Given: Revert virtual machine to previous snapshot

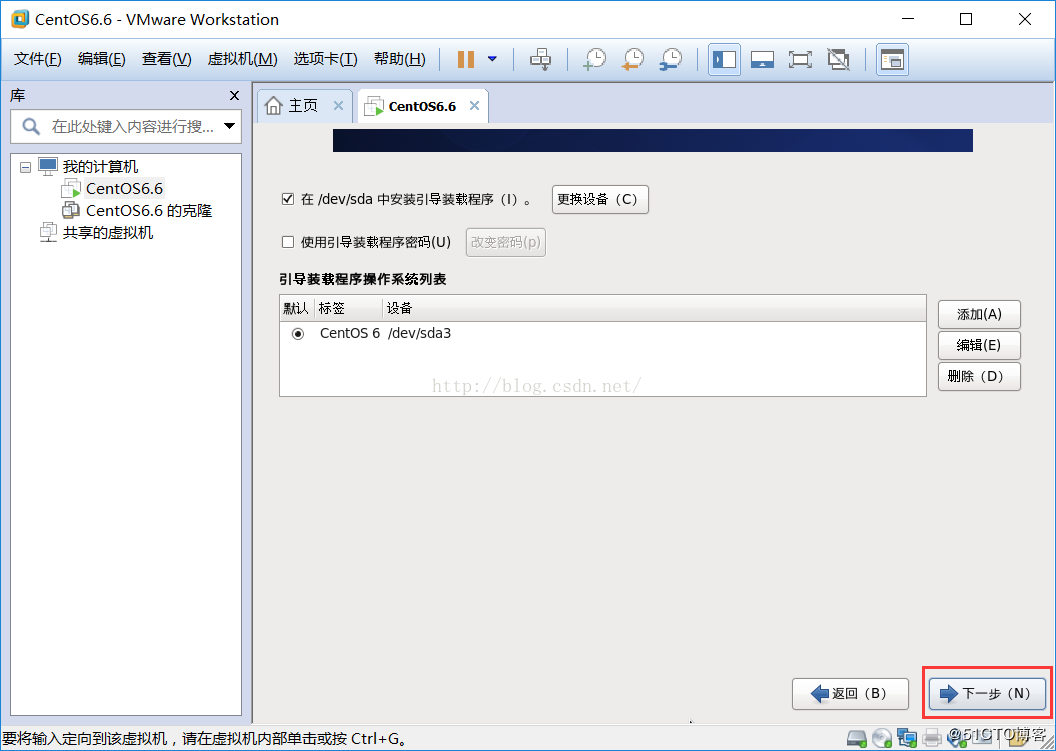Looking at the screenshot, I should [x=632, y=59].
